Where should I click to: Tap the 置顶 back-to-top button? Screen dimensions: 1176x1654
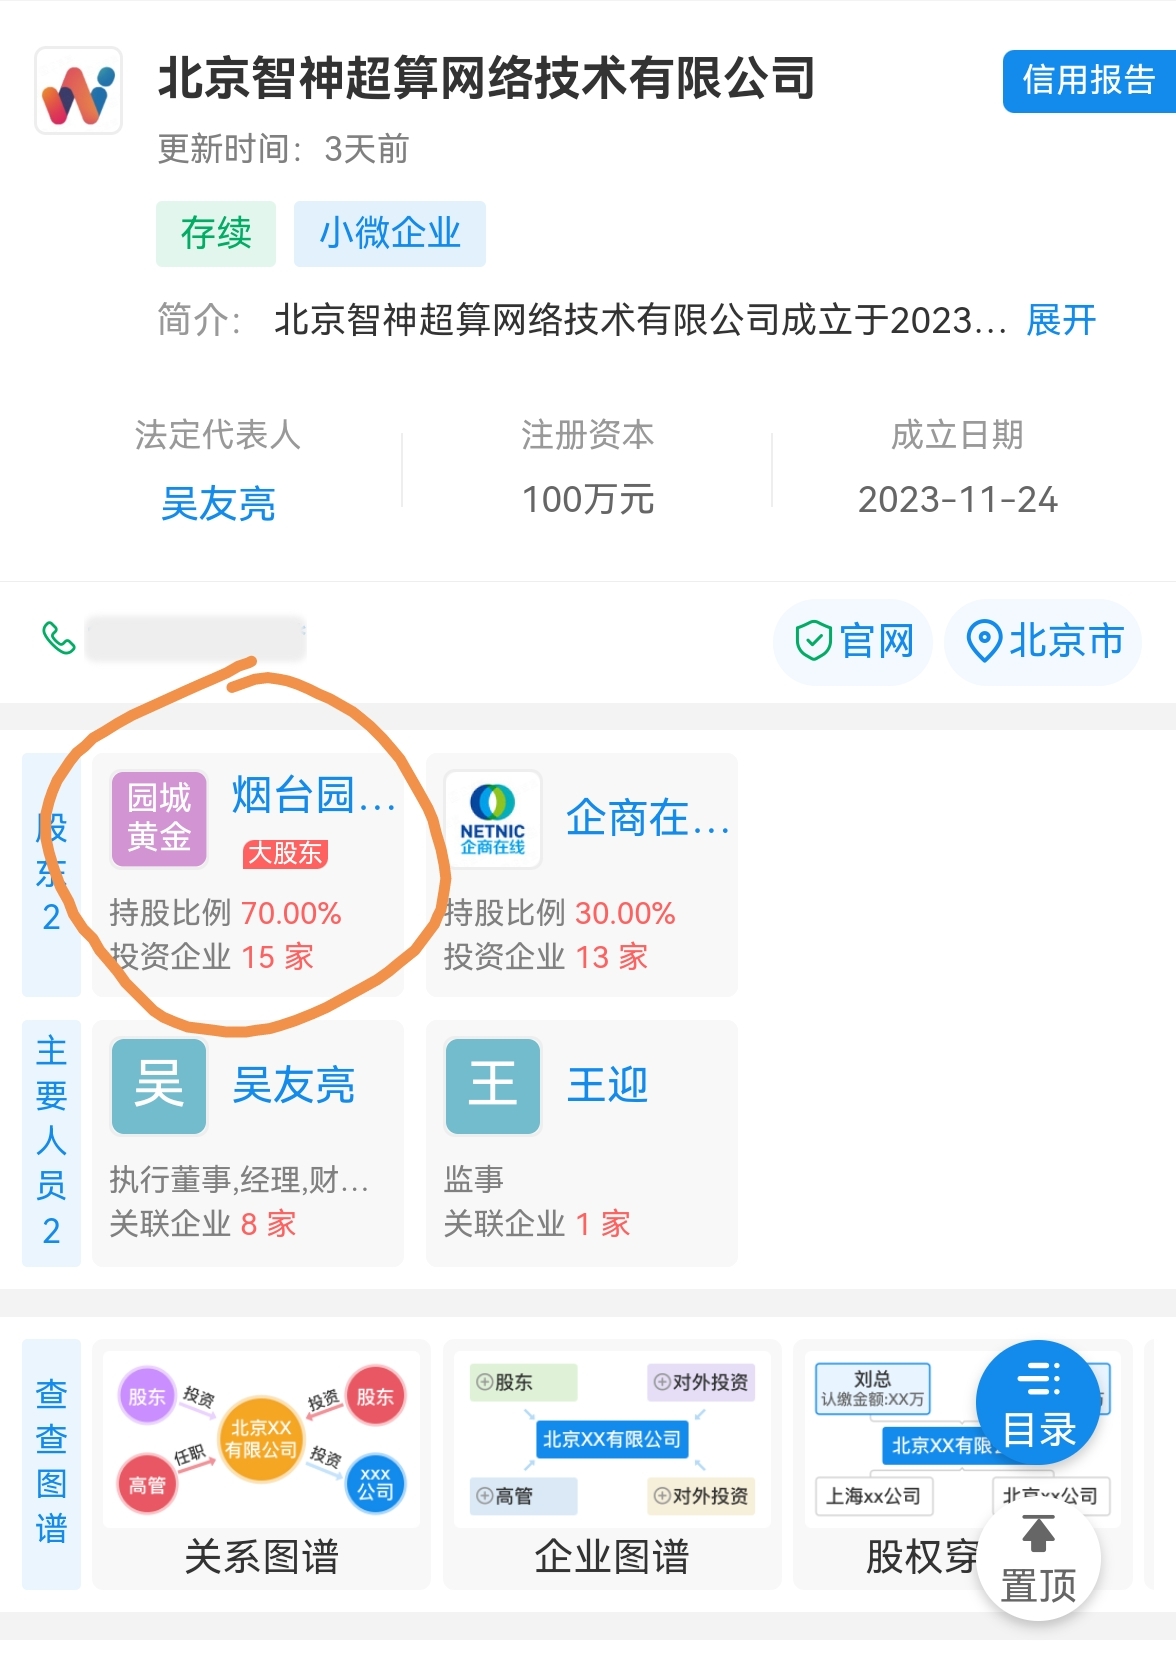1038,1558
